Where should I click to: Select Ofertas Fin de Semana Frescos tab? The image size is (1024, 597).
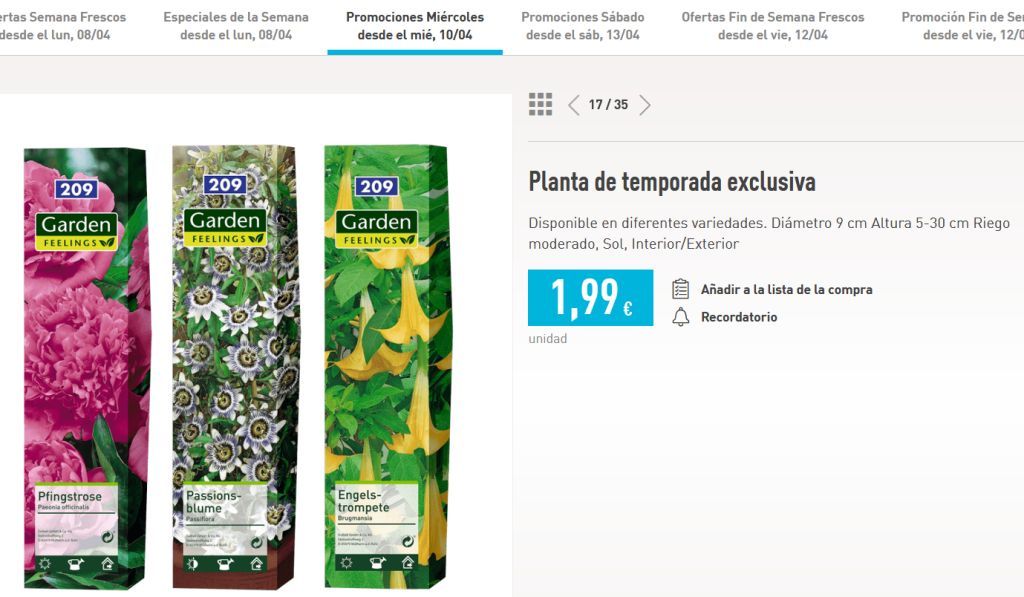click(x=773, y=26)
